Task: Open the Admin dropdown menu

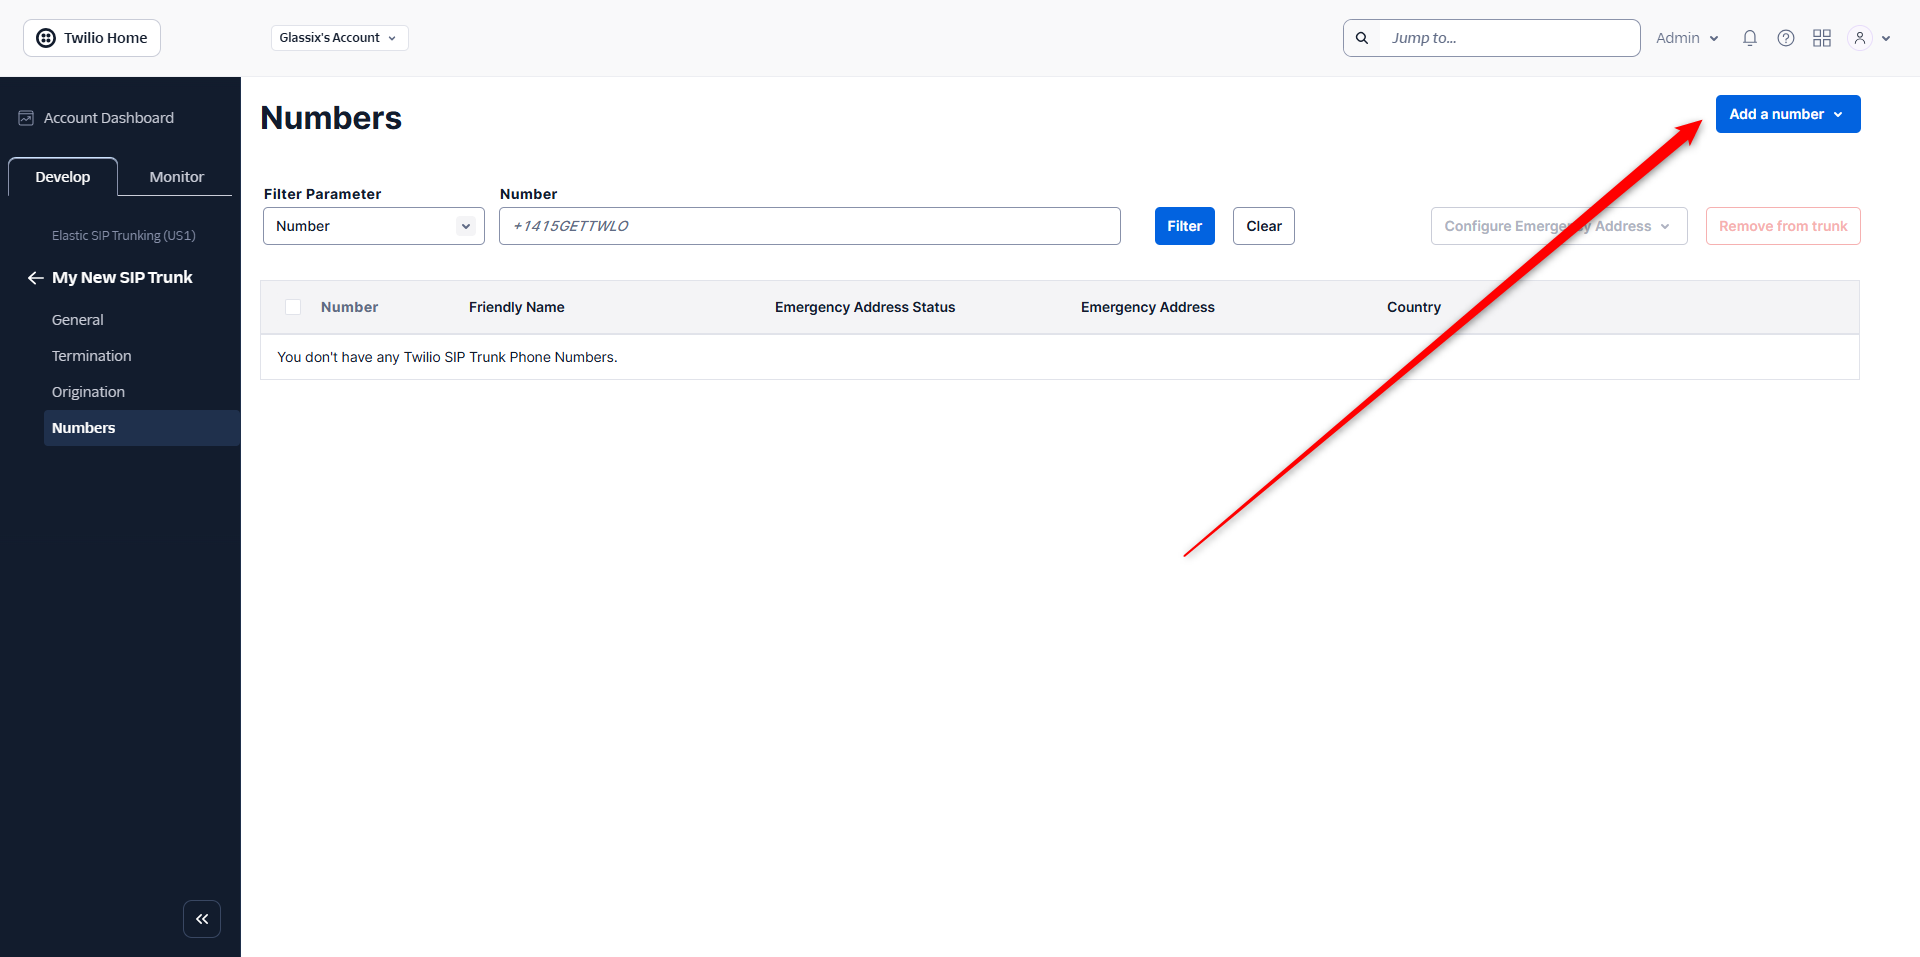Action: 1687,38
